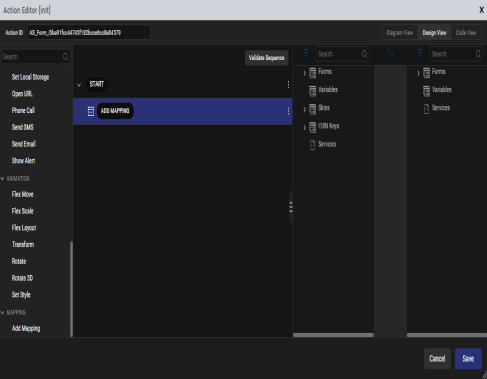This screenshot has height=379, width=487.
Task: Click the ADD MAPPING action icon in the sequence
Action: tap(91, 111)
